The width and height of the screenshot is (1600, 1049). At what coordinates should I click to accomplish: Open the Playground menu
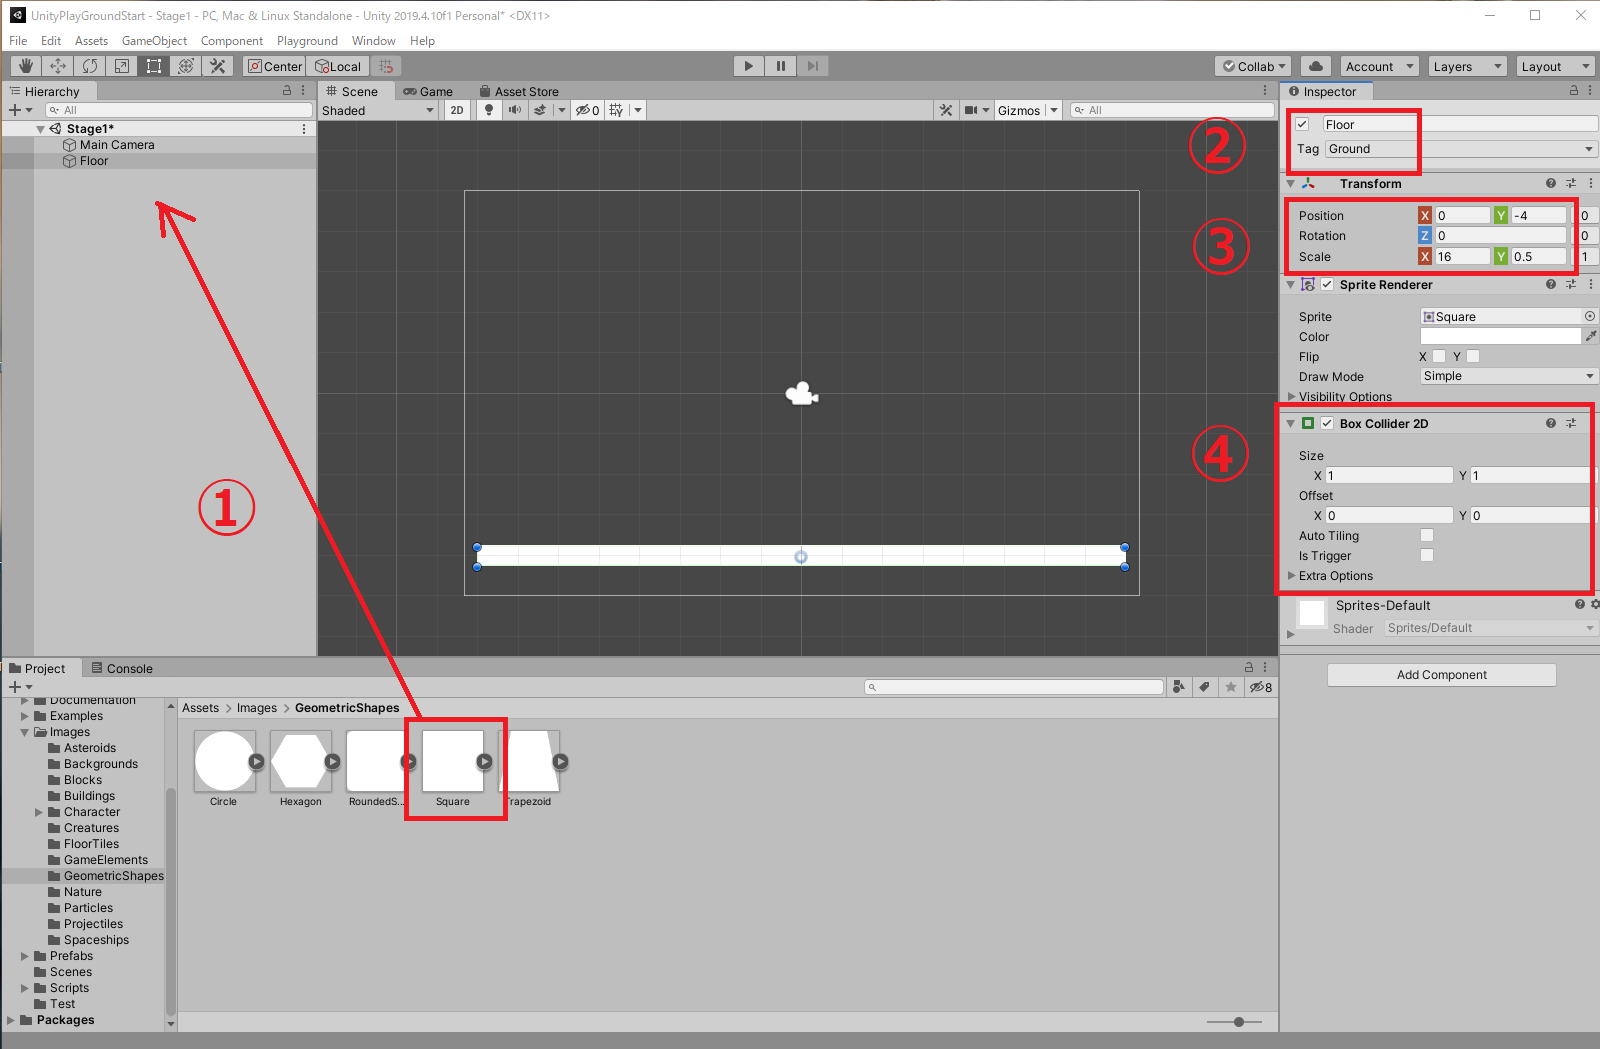click(x=307, y=41)
